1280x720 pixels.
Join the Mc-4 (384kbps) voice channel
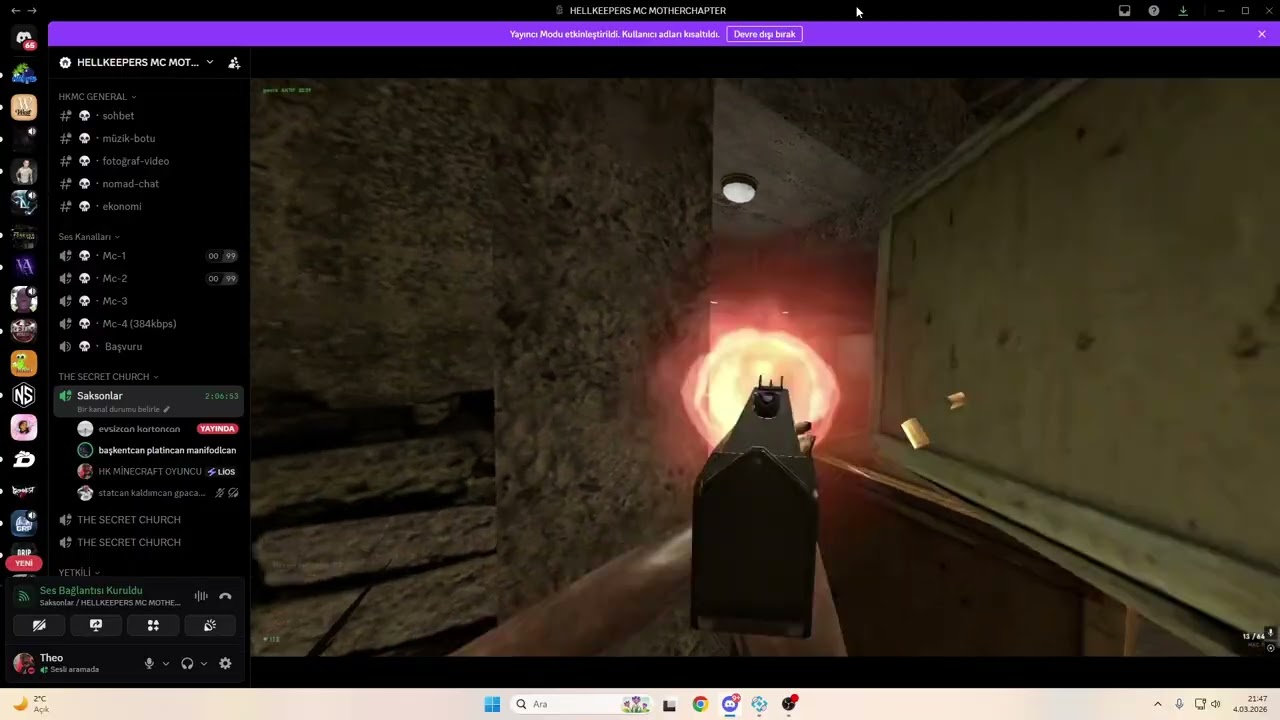pyautogui.click(x=148, y=324)
